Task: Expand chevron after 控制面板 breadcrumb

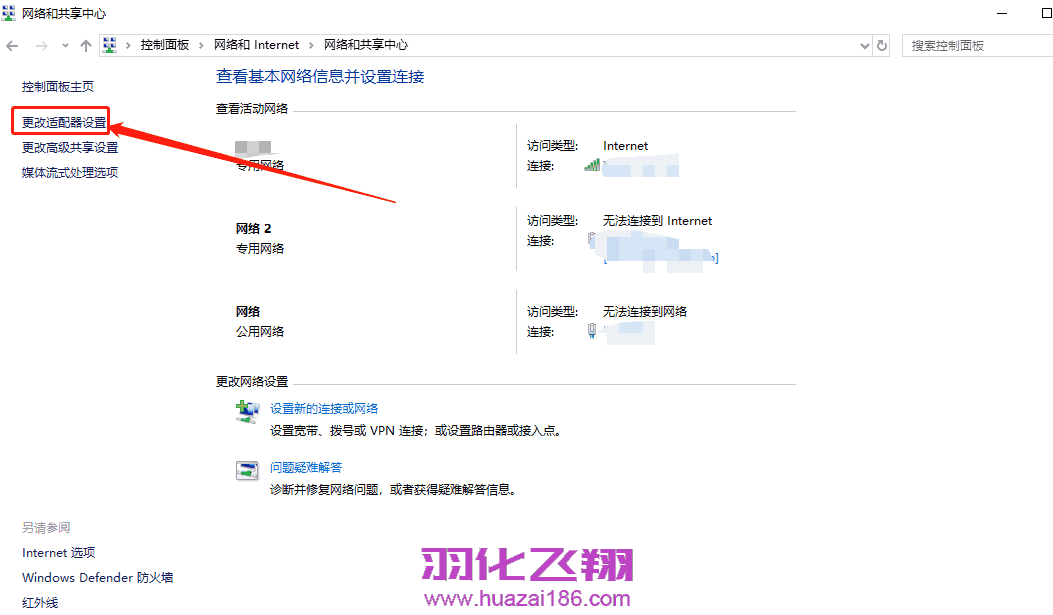Action: tap(201, 46)
